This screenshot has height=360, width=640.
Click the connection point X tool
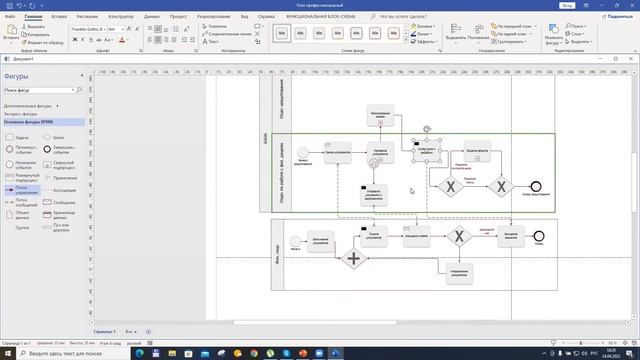click(258, 34)
